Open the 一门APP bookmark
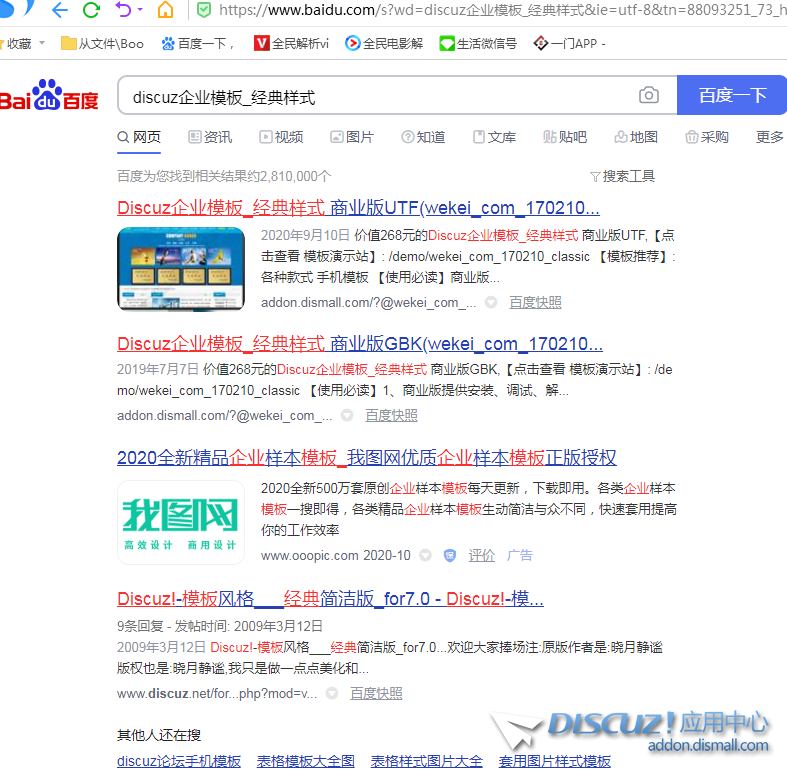Screen dimensions: 787x771 click(570, 44)
